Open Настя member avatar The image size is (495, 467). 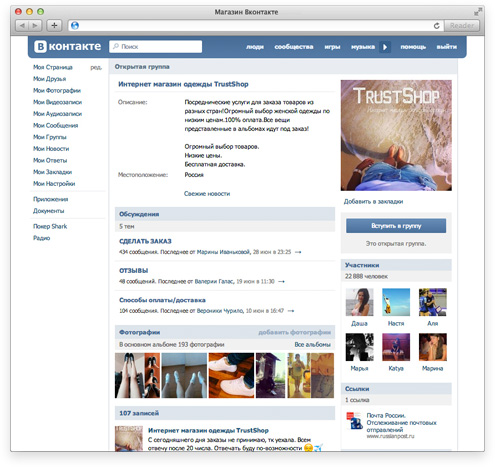click(396, 302)
